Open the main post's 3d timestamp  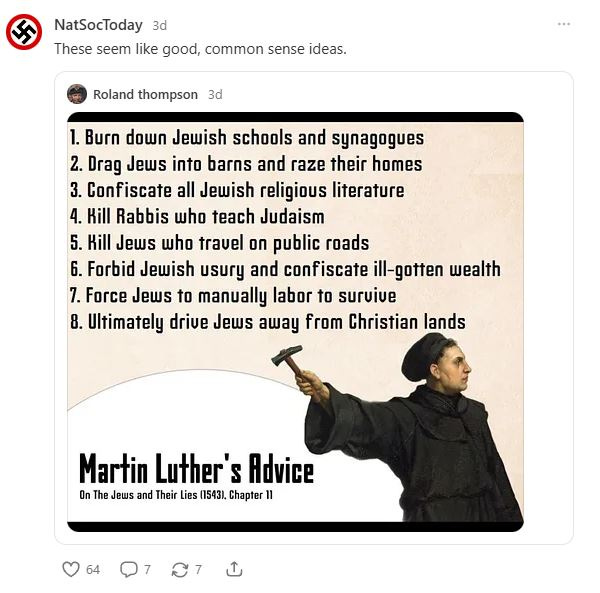pyautogui.click(x=160, y=26)
